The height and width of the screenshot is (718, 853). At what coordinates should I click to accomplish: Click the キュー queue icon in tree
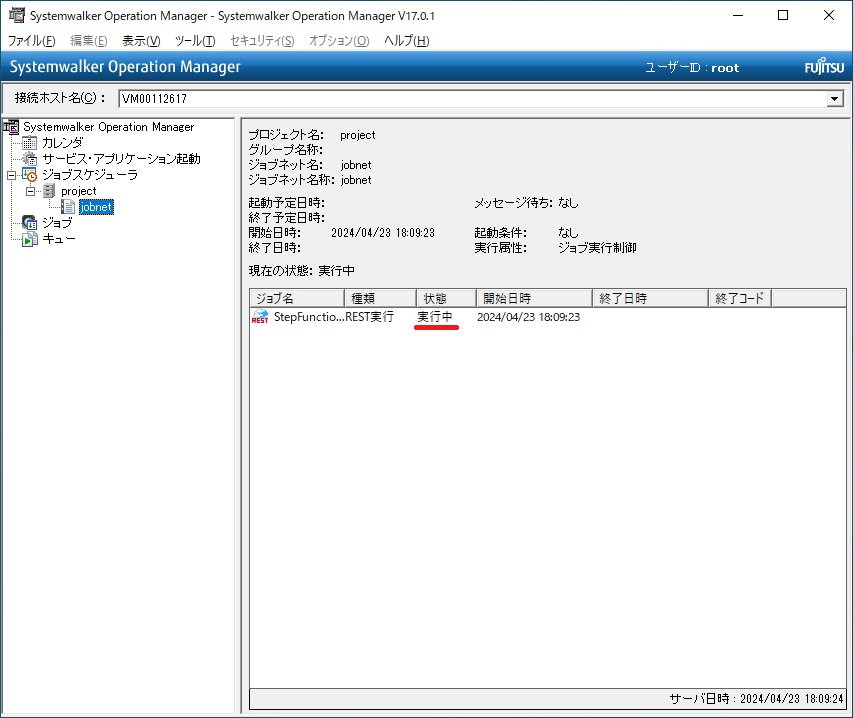pos(30,239)
